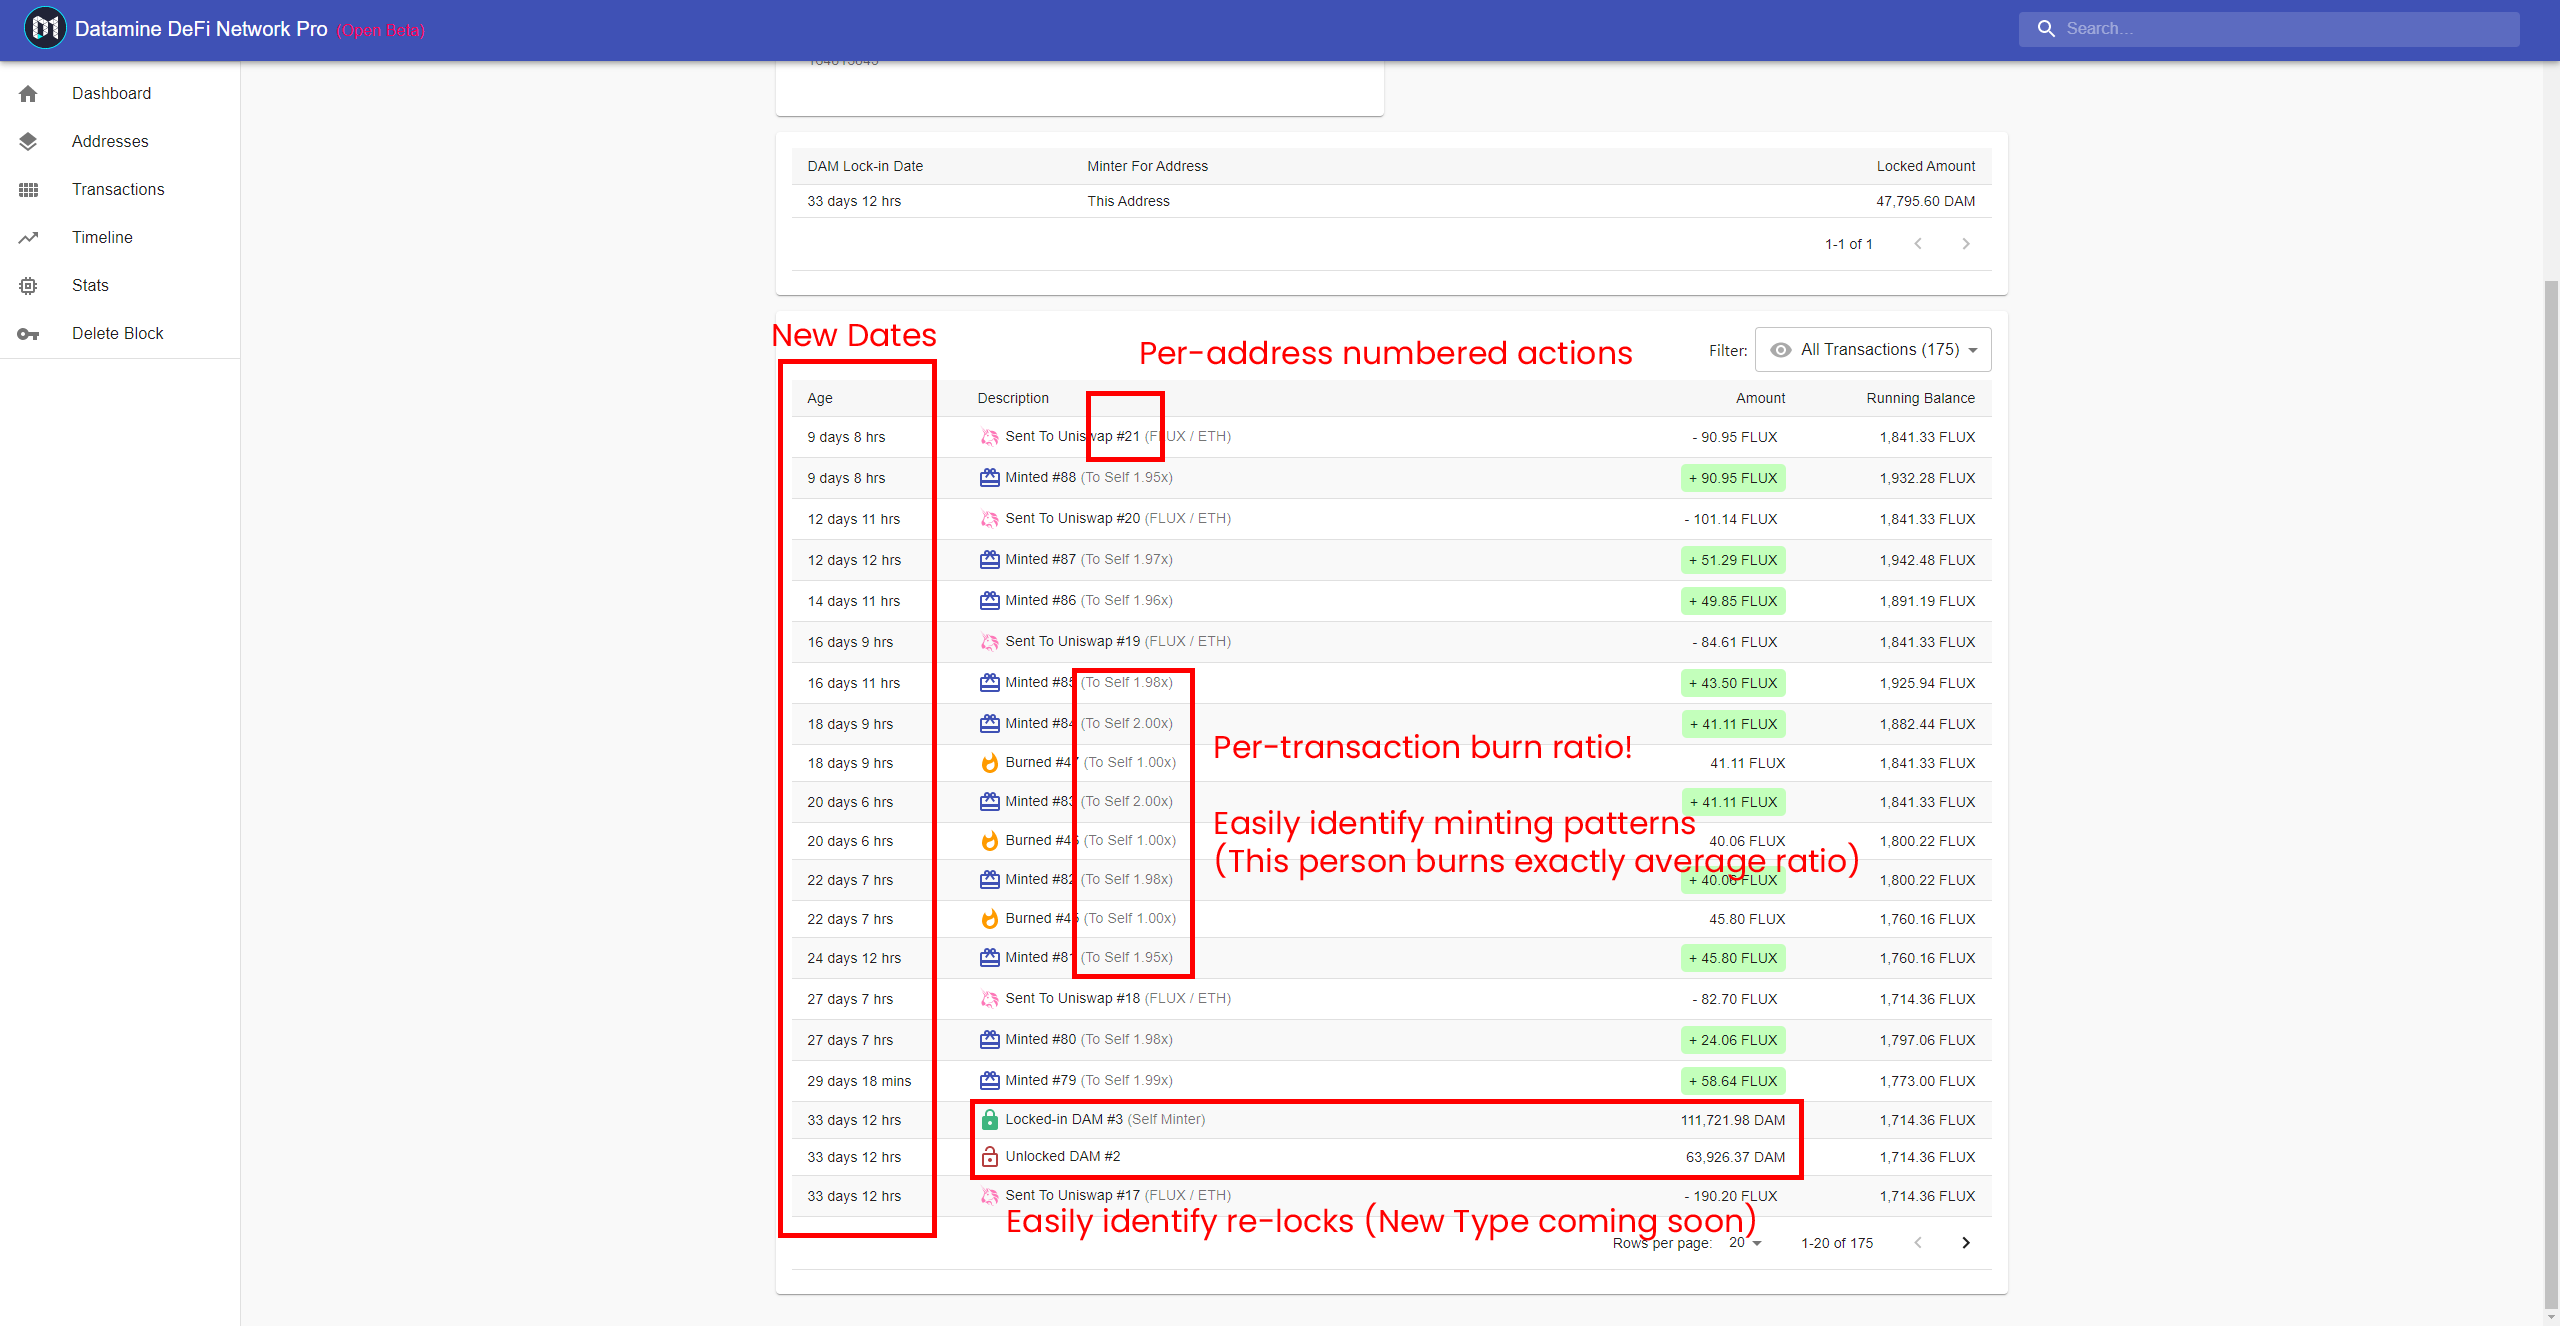This screenshot has height=1326, width=2560.
Task: Click the flame icon for the 40.06 FLUX burn
Action: click(x=989, y=841)
